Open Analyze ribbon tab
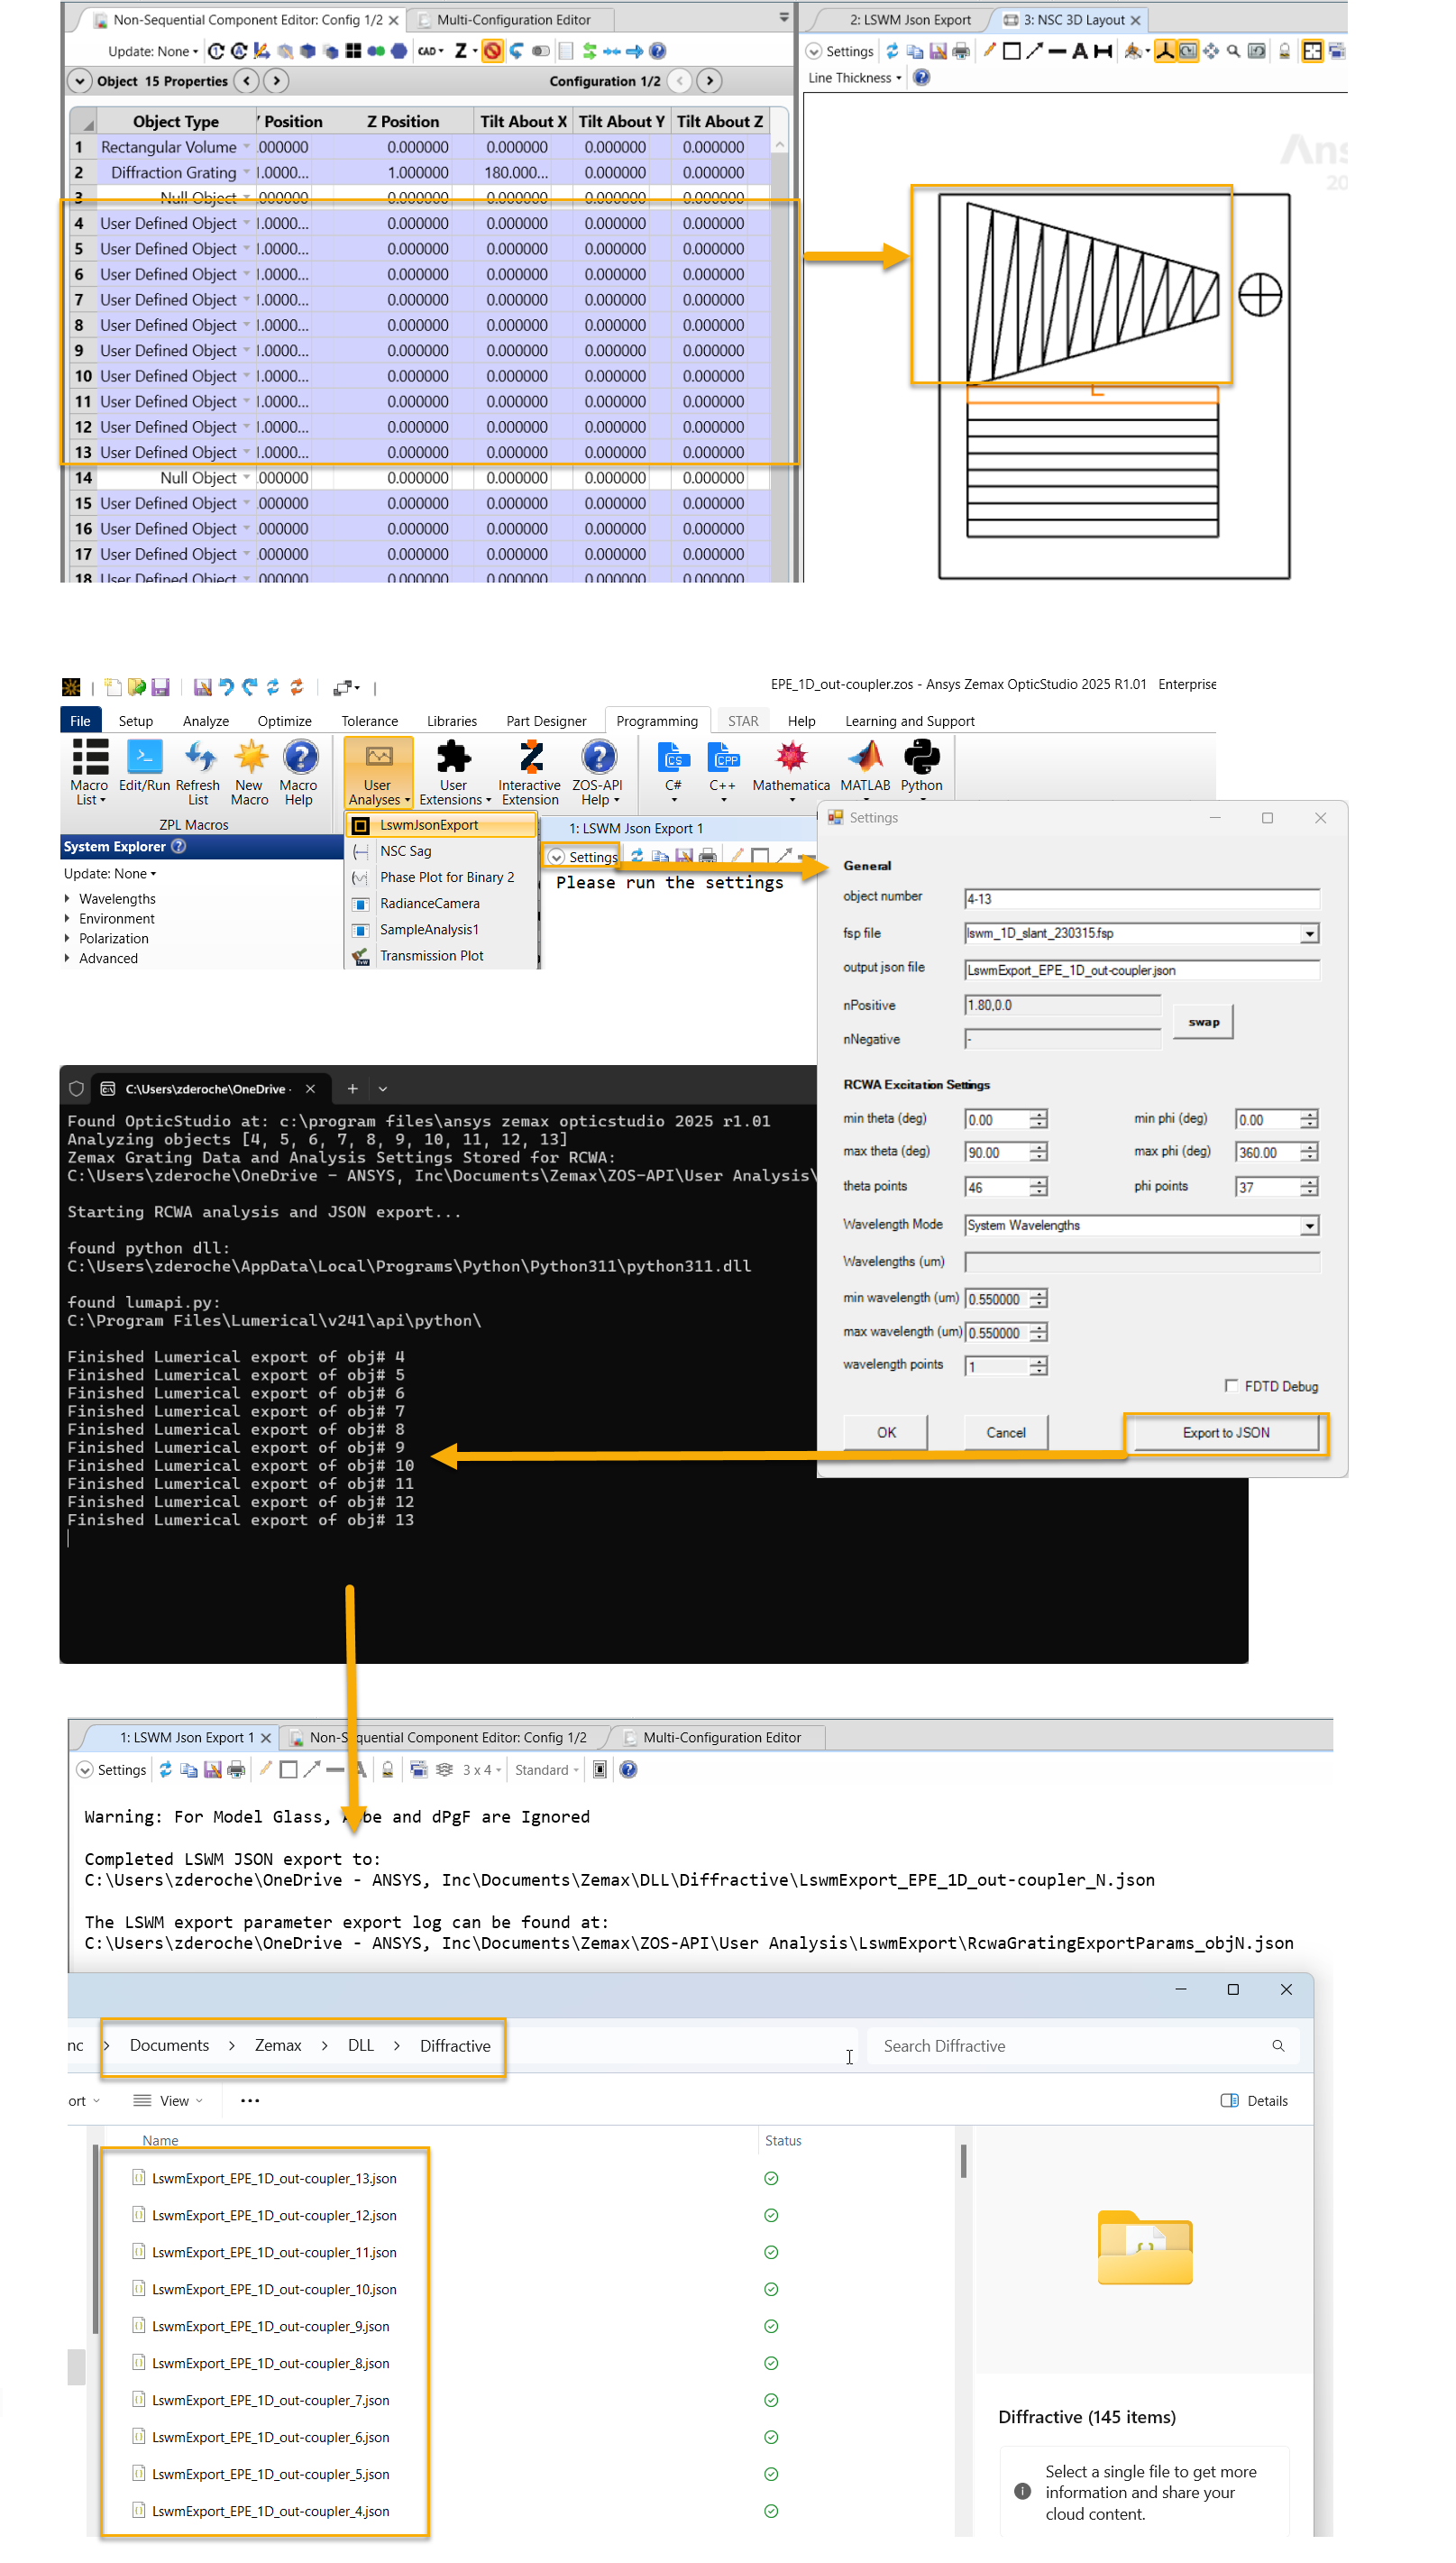This screenshot has height=2563, width=1456. (x=206, y=720)
